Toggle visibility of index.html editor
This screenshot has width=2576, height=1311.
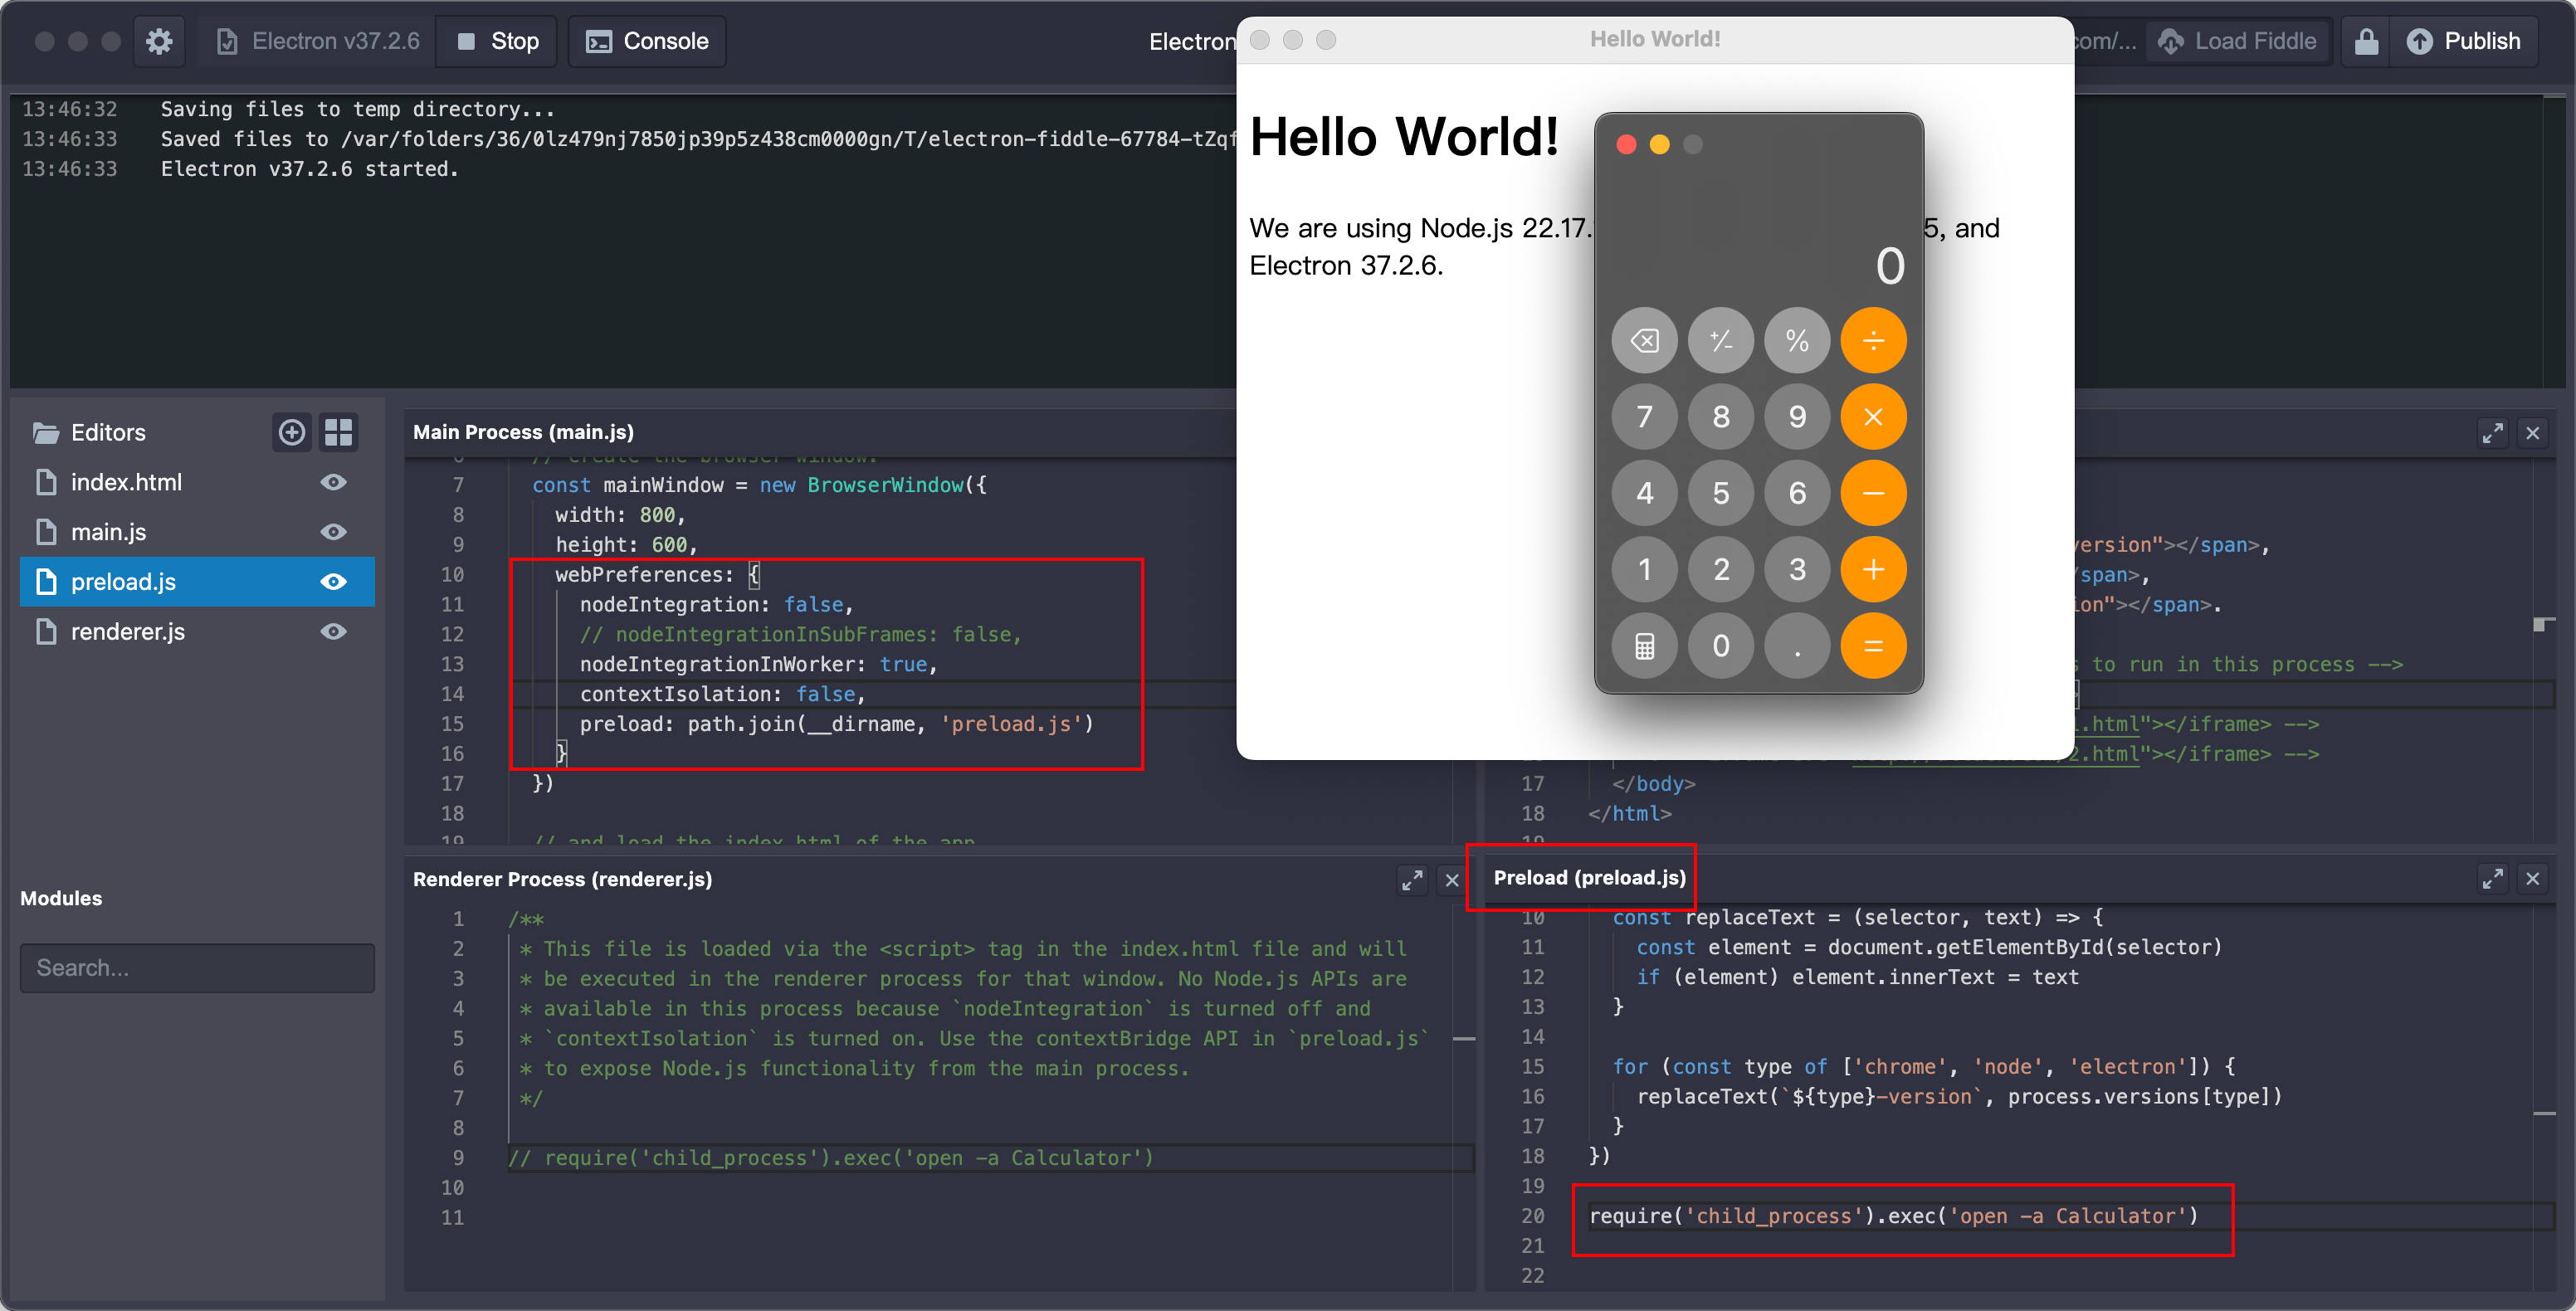click(x=334, y=482)
